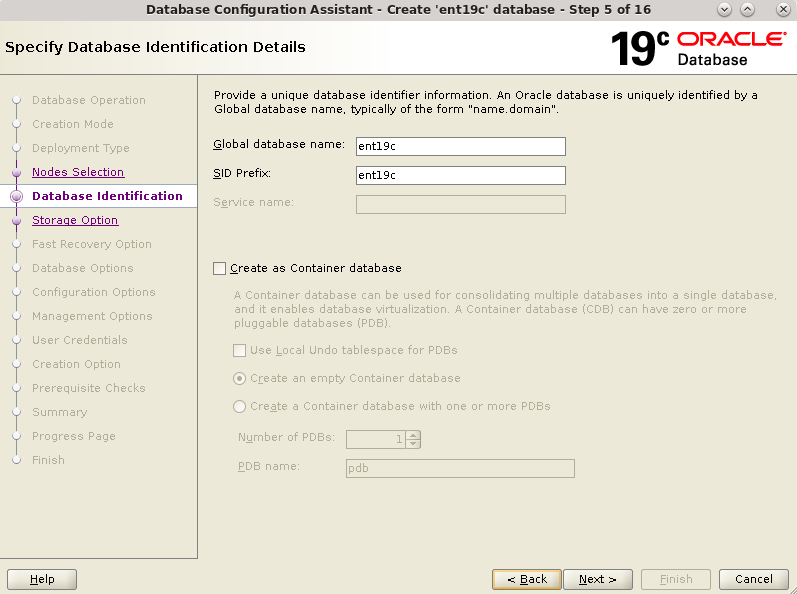Maximize the window with titlebar up-arrow

point(747,10)
